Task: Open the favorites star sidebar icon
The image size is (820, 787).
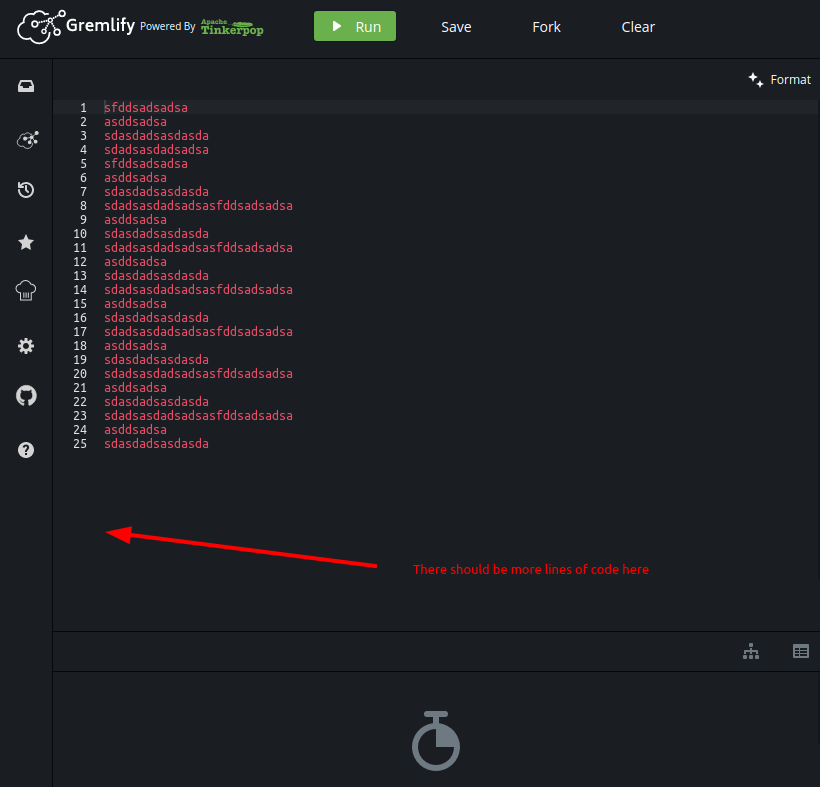Action: 26,242
